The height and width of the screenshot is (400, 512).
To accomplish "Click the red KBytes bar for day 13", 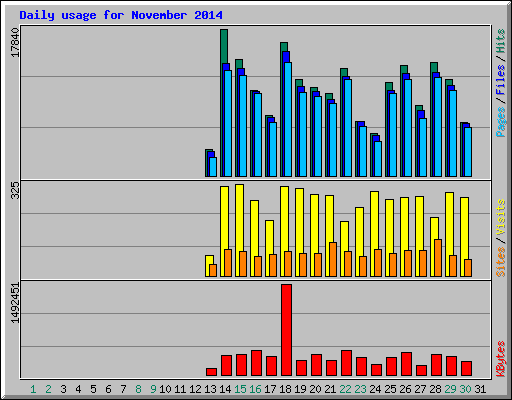I will (211, 372).
